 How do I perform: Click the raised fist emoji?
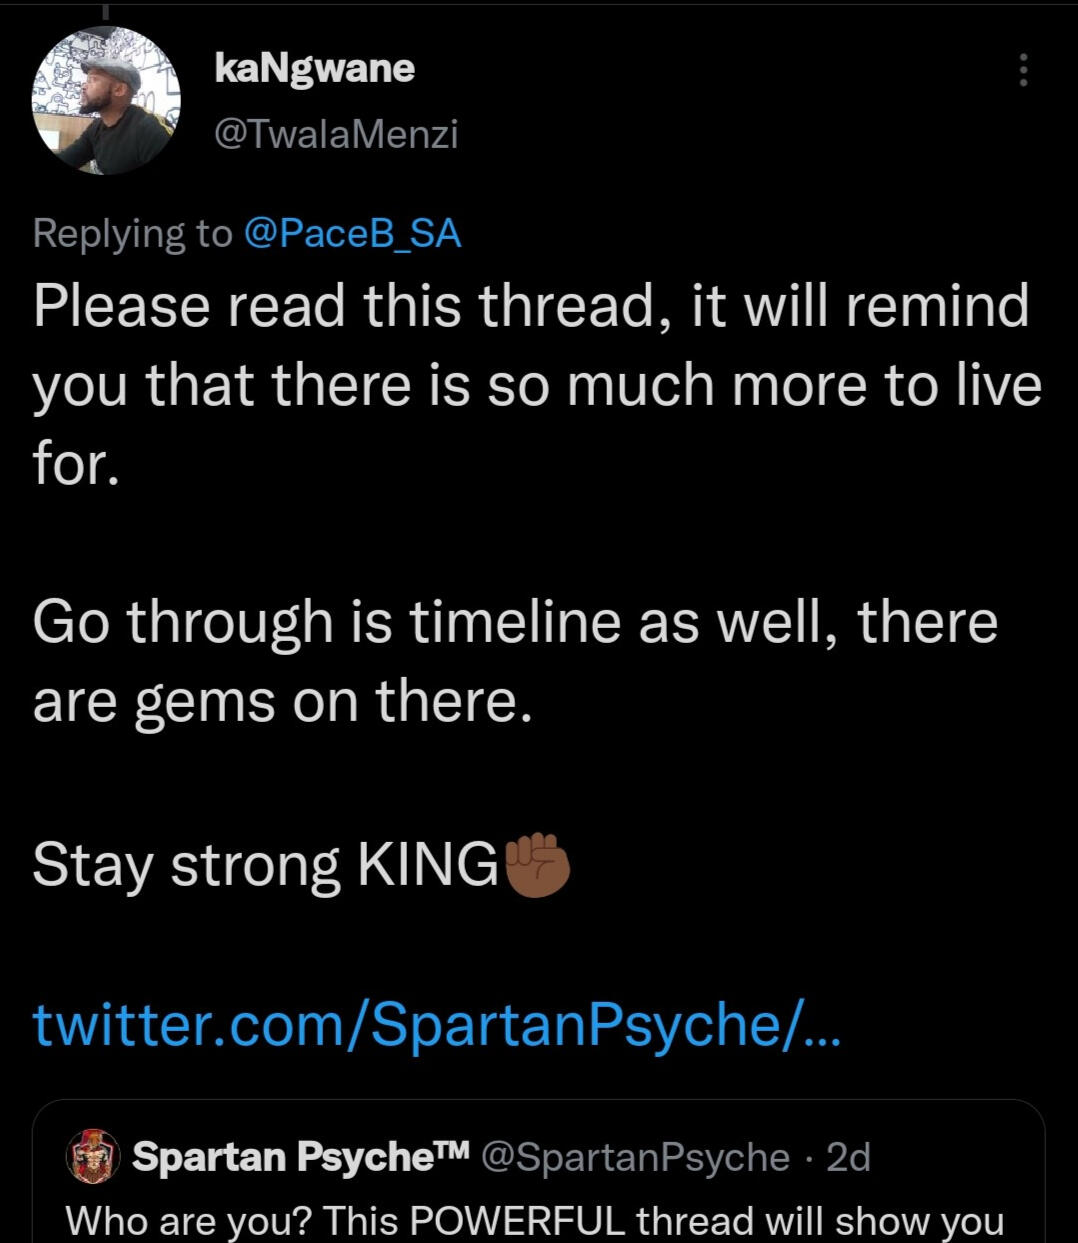point(538,864)
